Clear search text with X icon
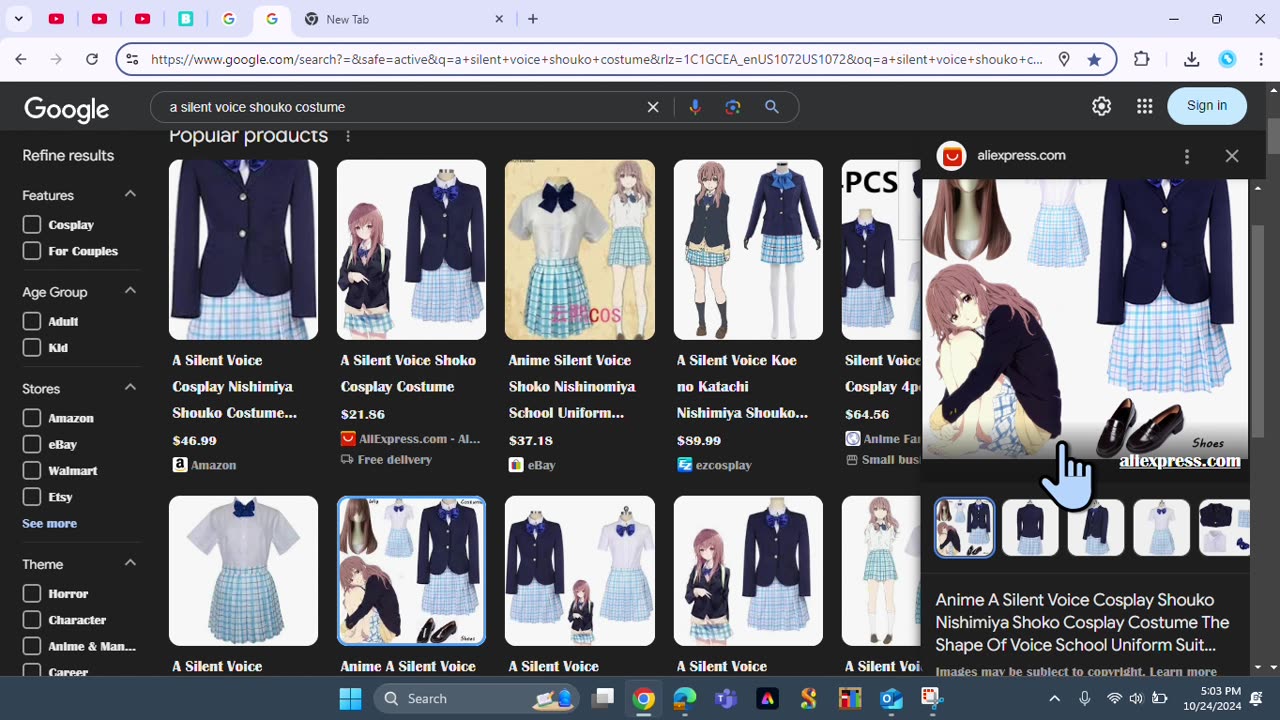 point(653,107)
